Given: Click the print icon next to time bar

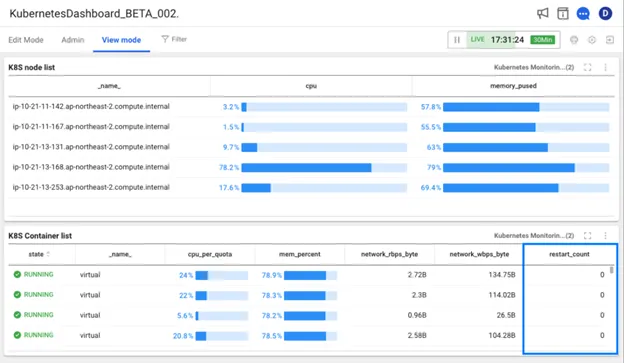Looking at the screenshot, I should tap(574, 40).
